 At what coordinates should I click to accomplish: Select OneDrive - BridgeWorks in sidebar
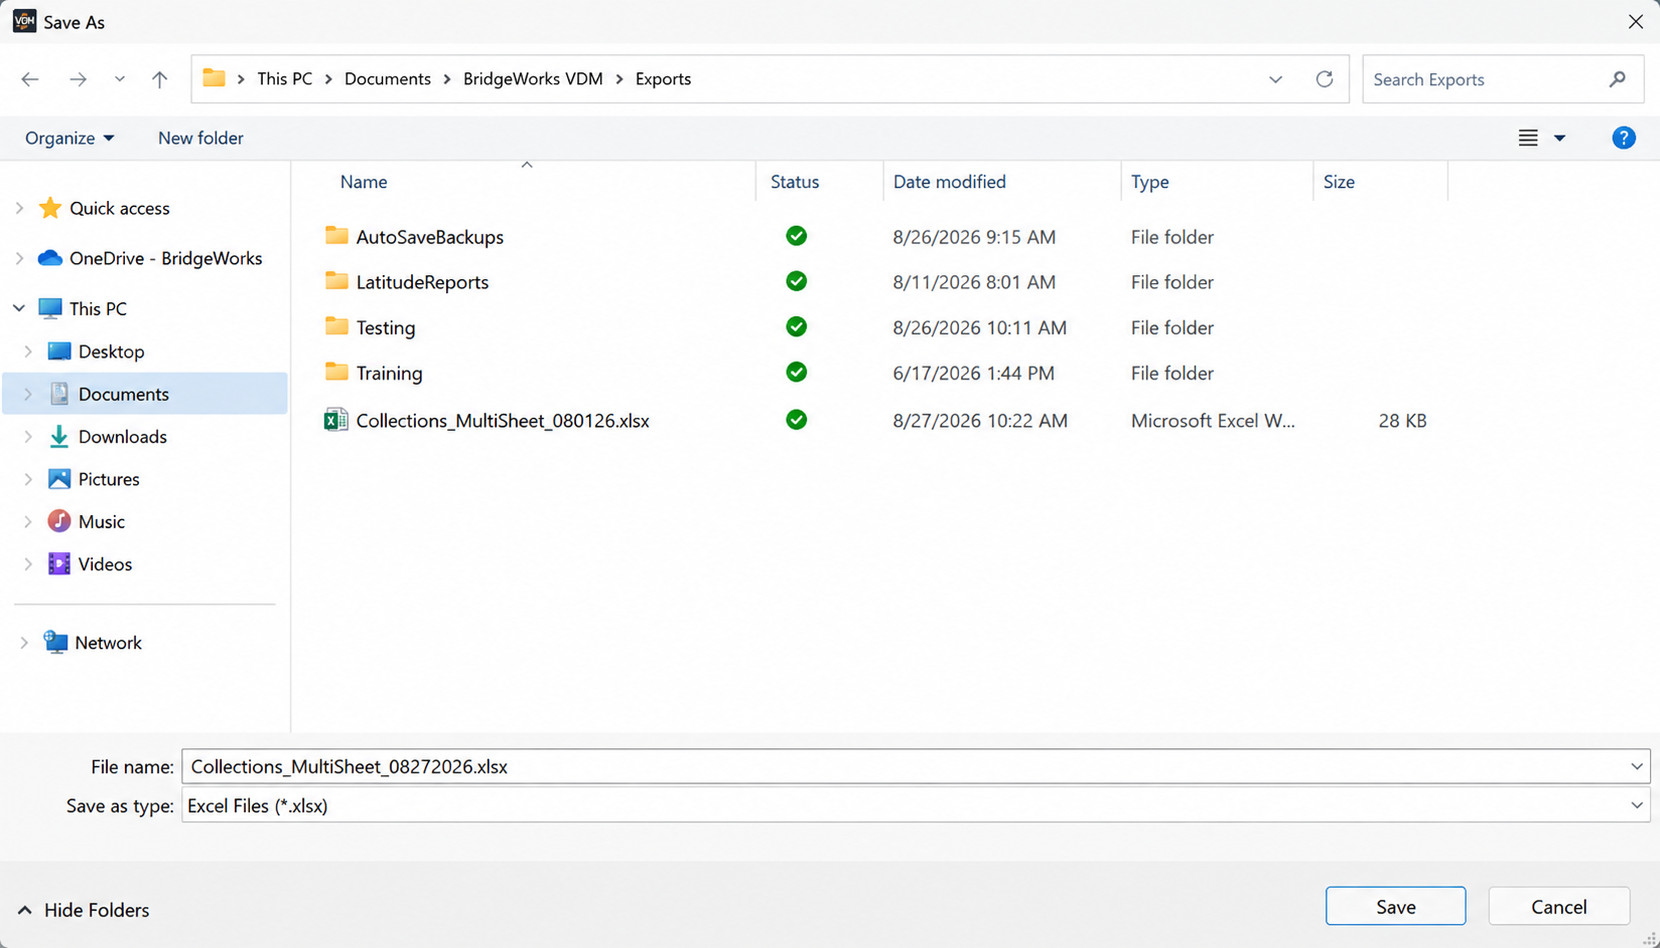click(x=165, y=258)
